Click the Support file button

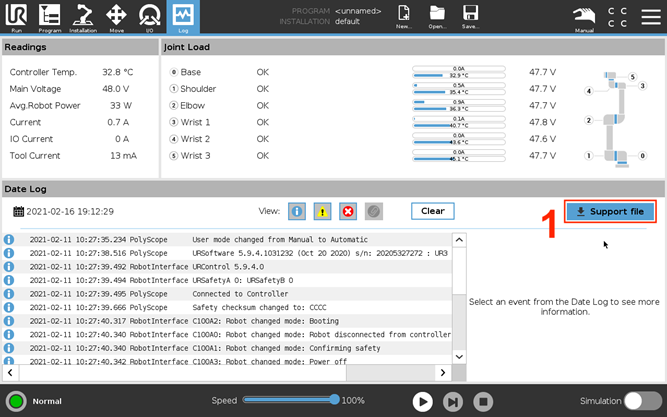tap(610, 212)
